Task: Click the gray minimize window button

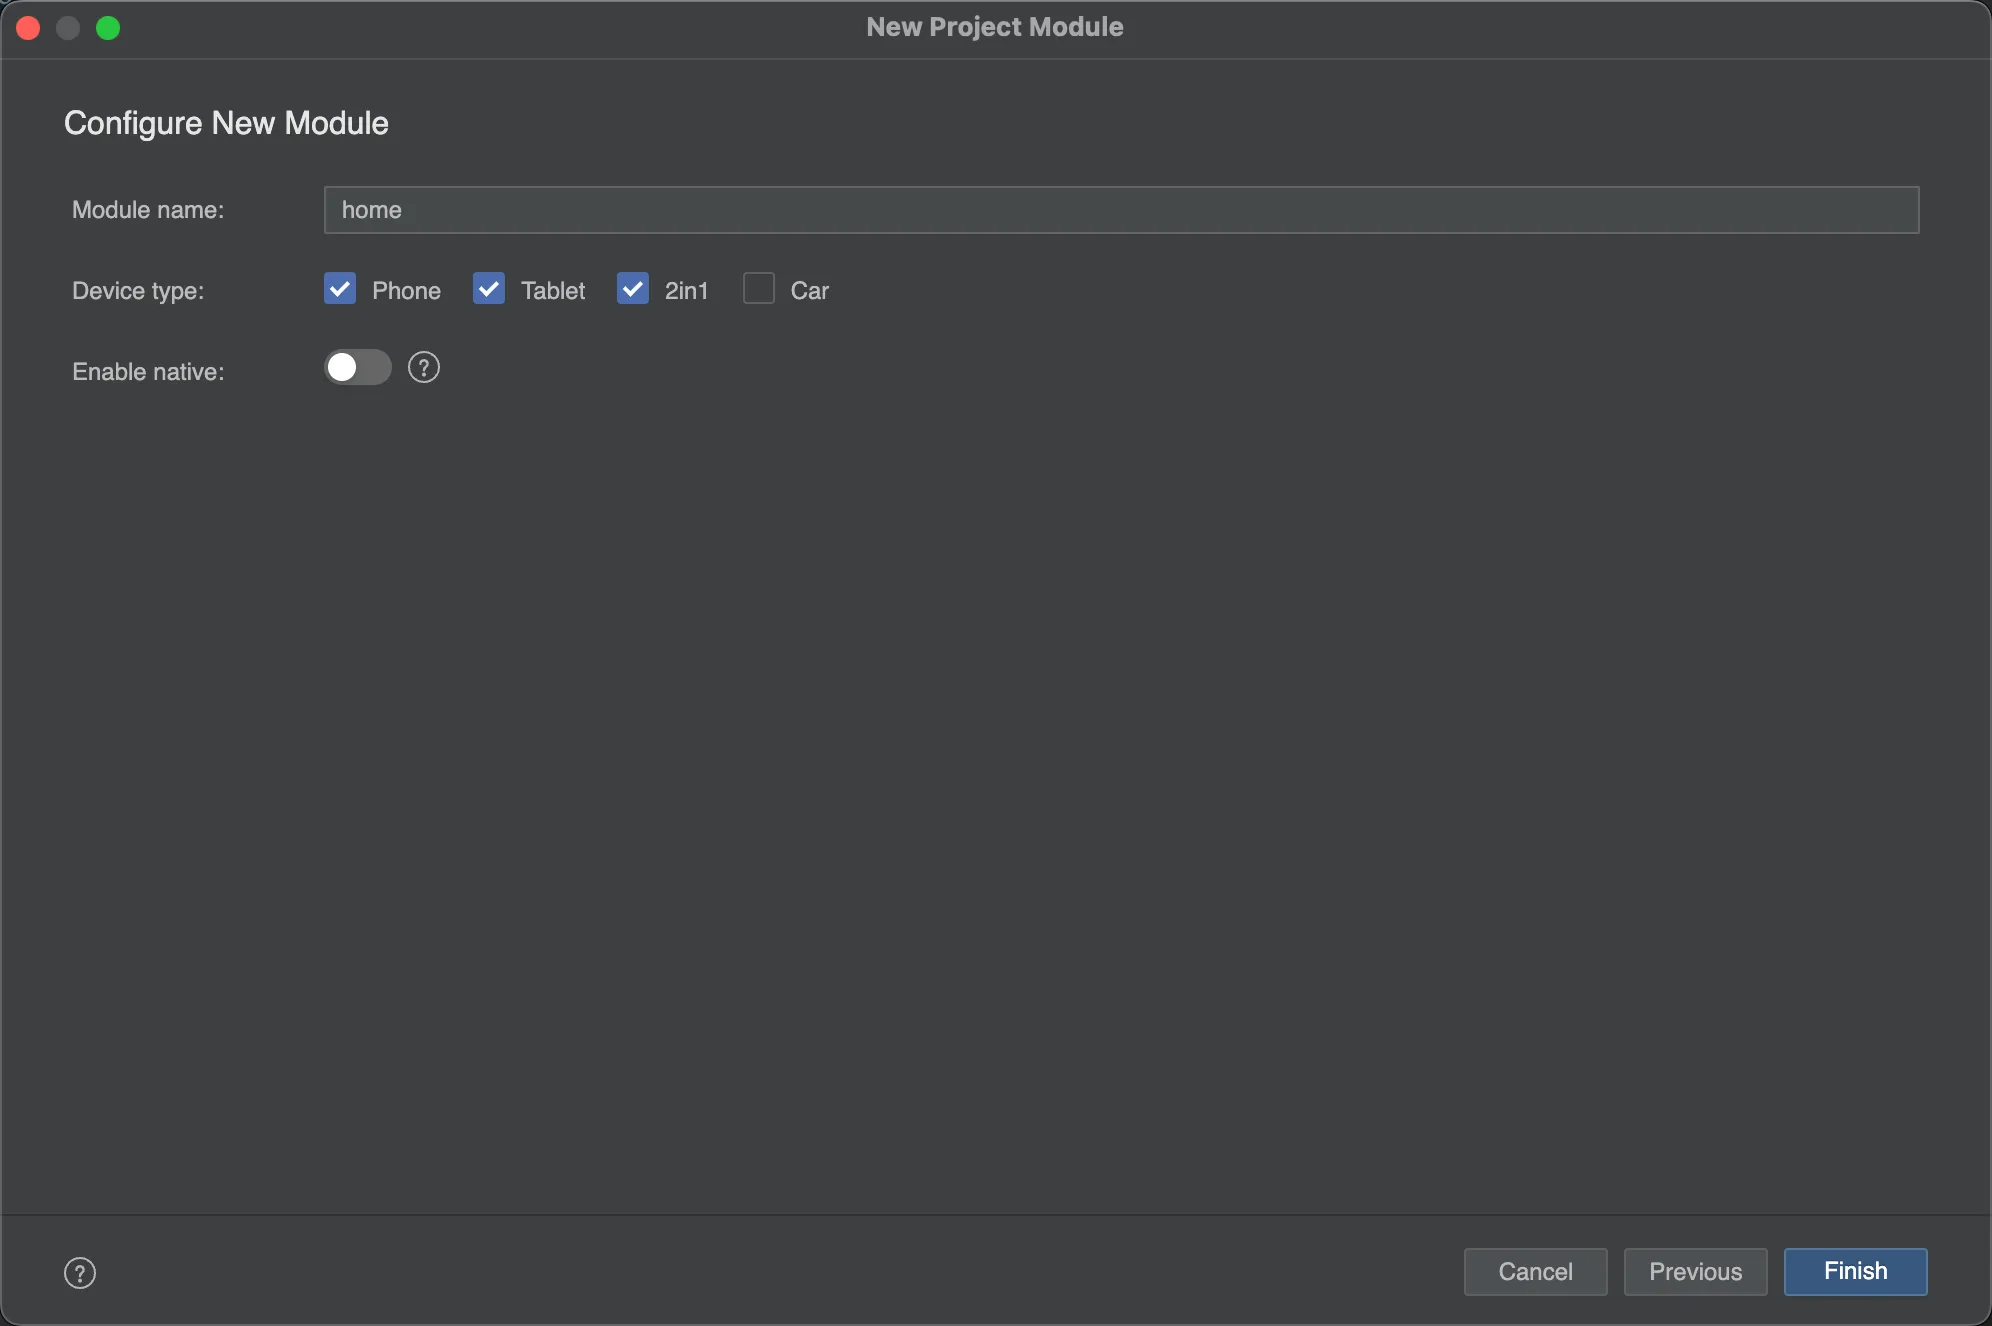Action: 68,28
